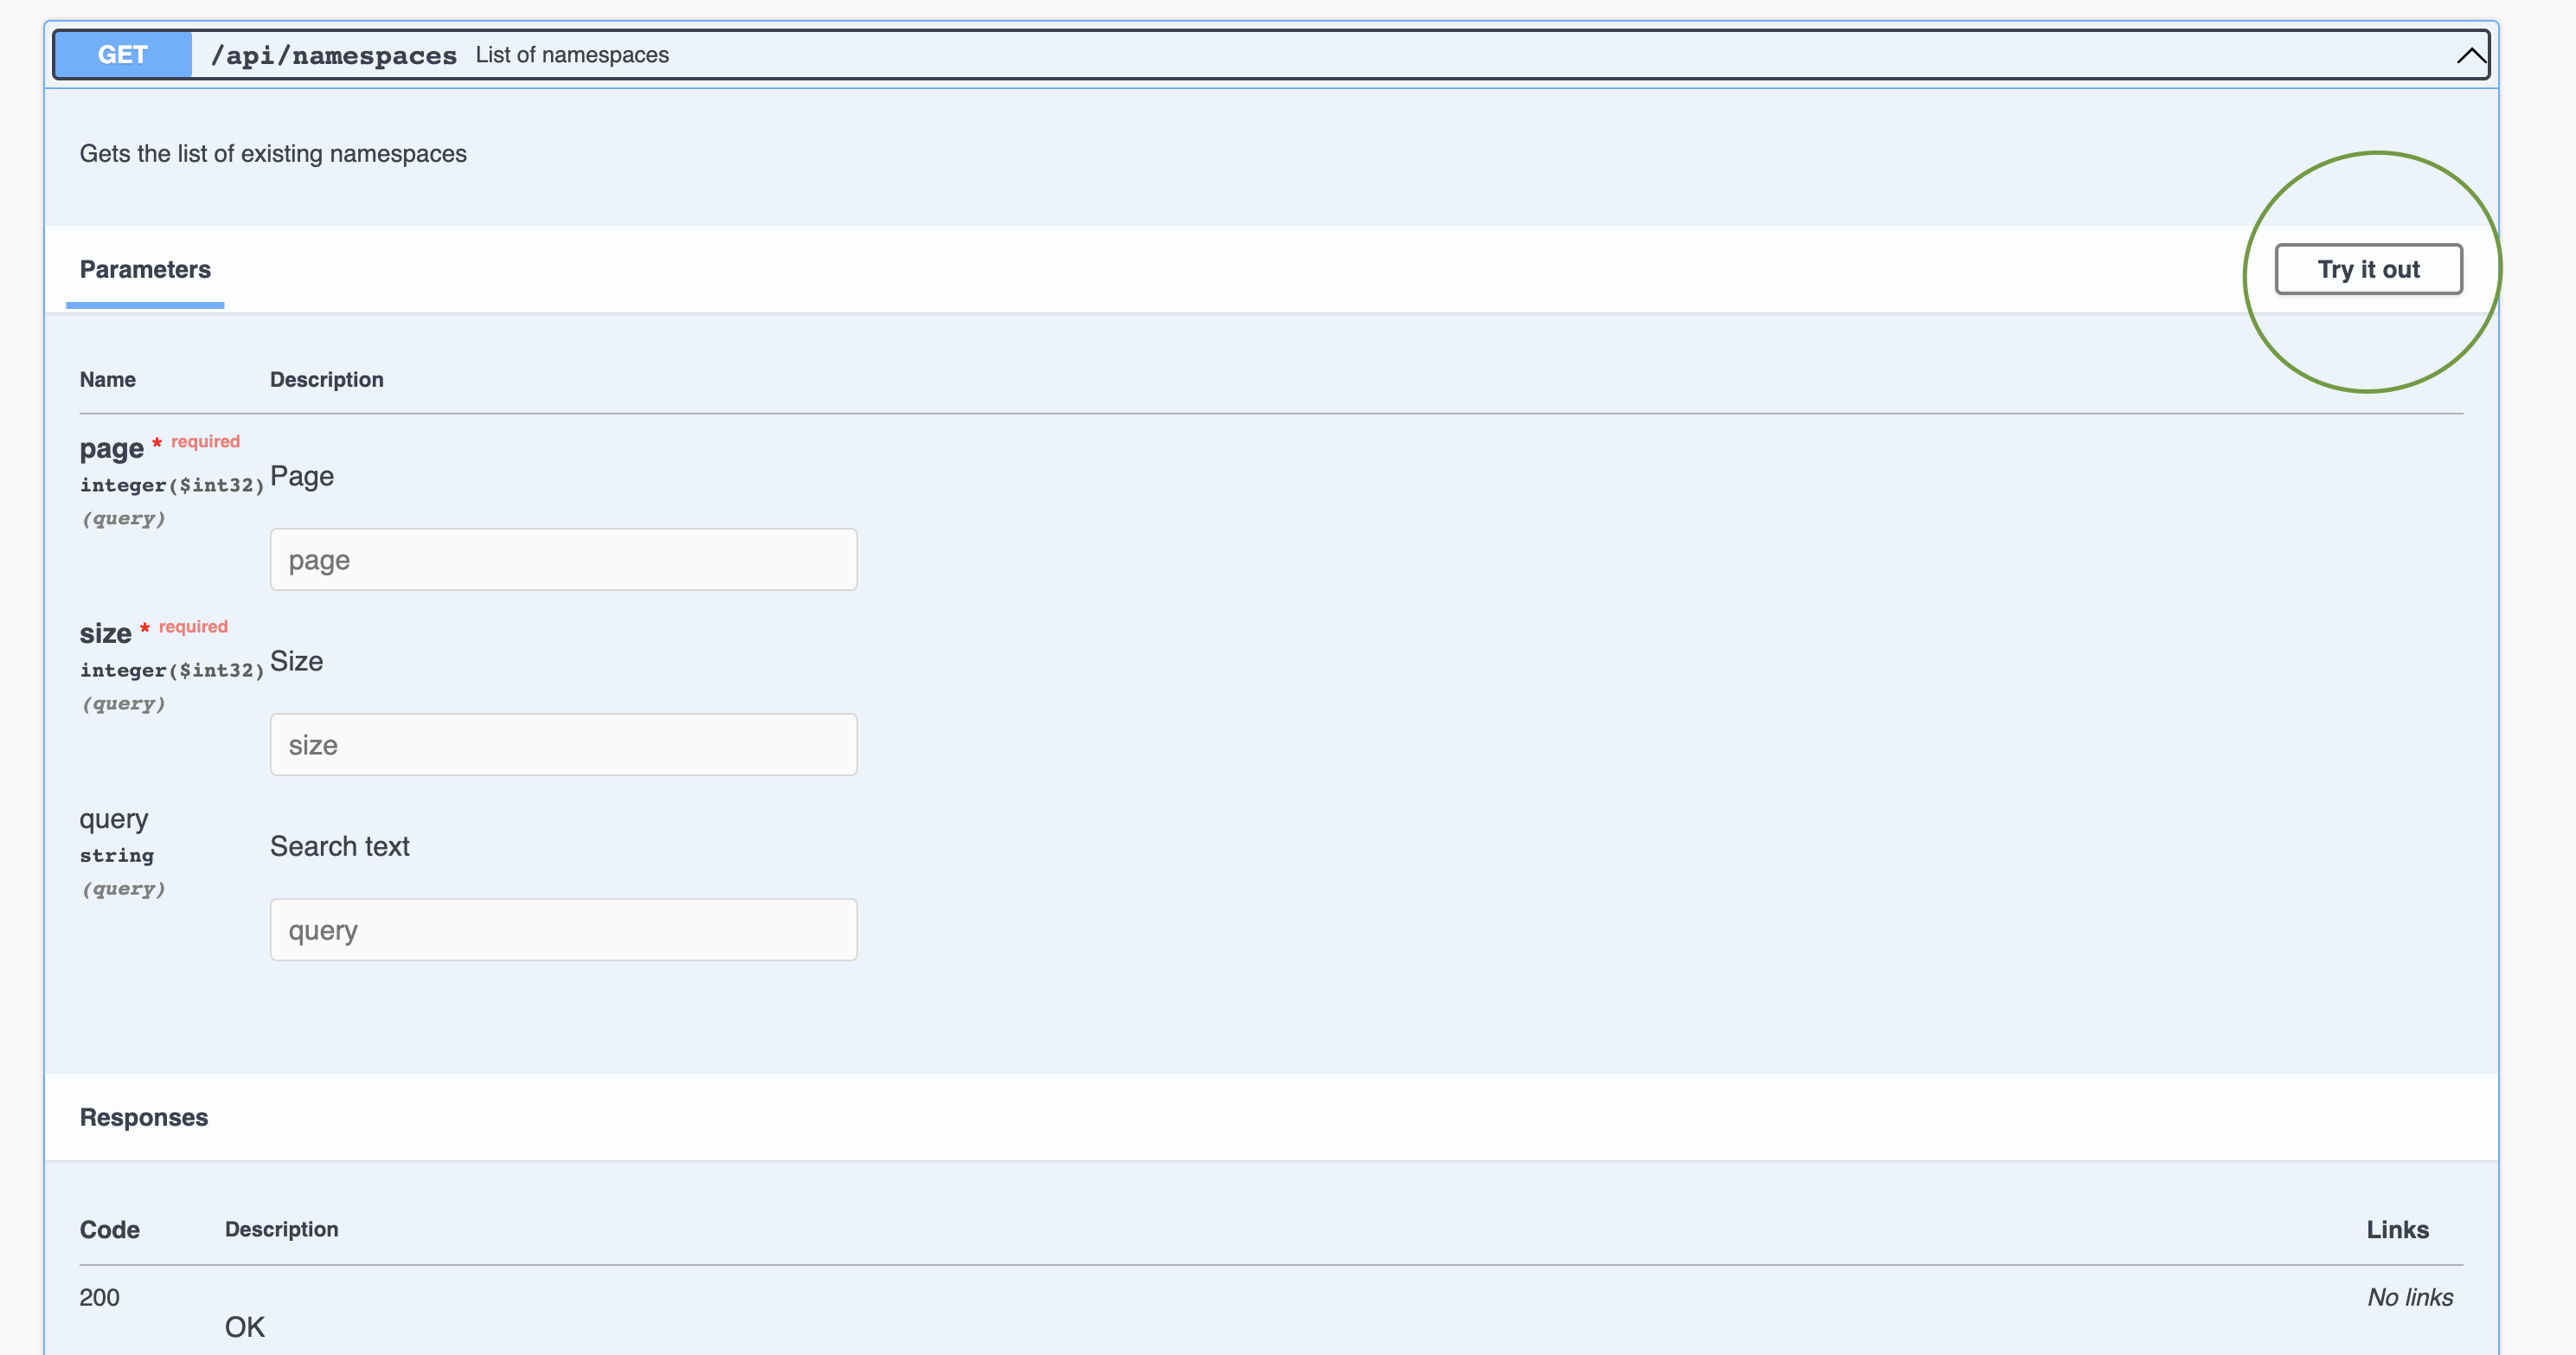
Task: Focus the size parameter input field
Action: tap(563, 744)
